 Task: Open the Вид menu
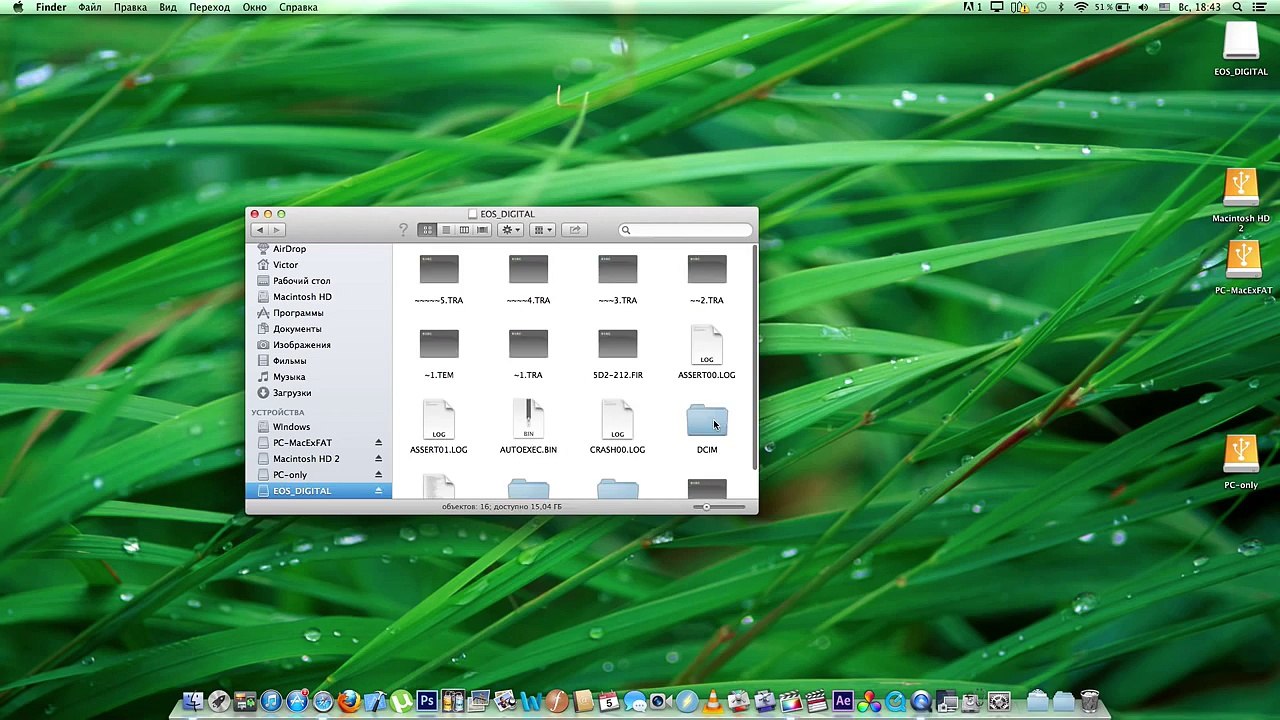pos(168,7)
